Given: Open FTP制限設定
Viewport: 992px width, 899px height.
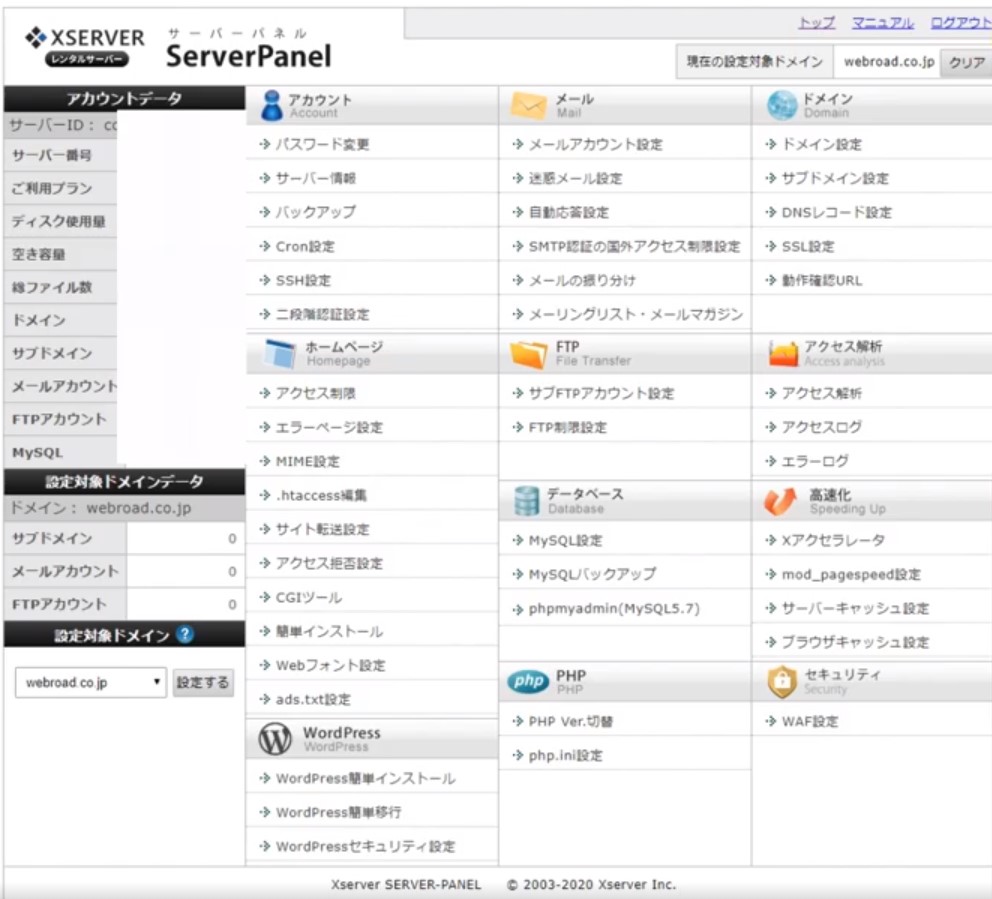Looking at the screenshot, I should click(567, 427).
